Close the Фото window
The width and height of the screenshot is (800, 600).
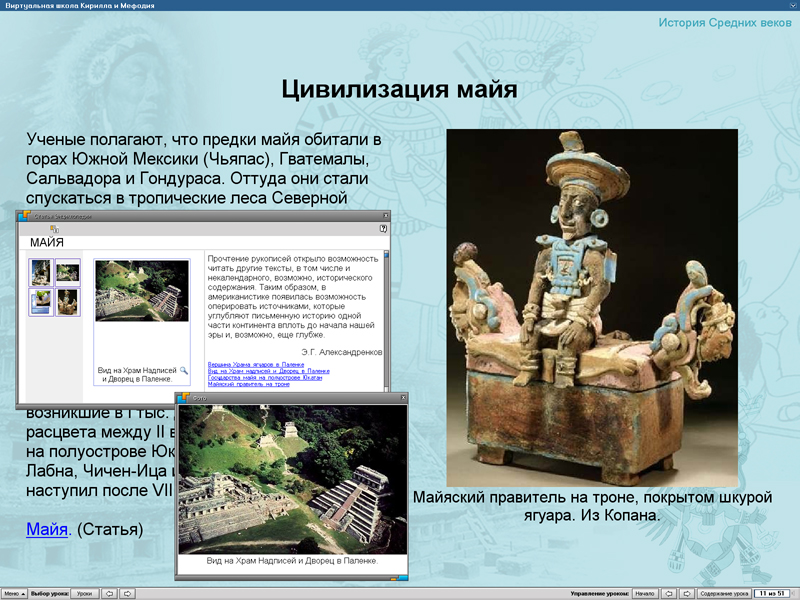tap(404, 397)
